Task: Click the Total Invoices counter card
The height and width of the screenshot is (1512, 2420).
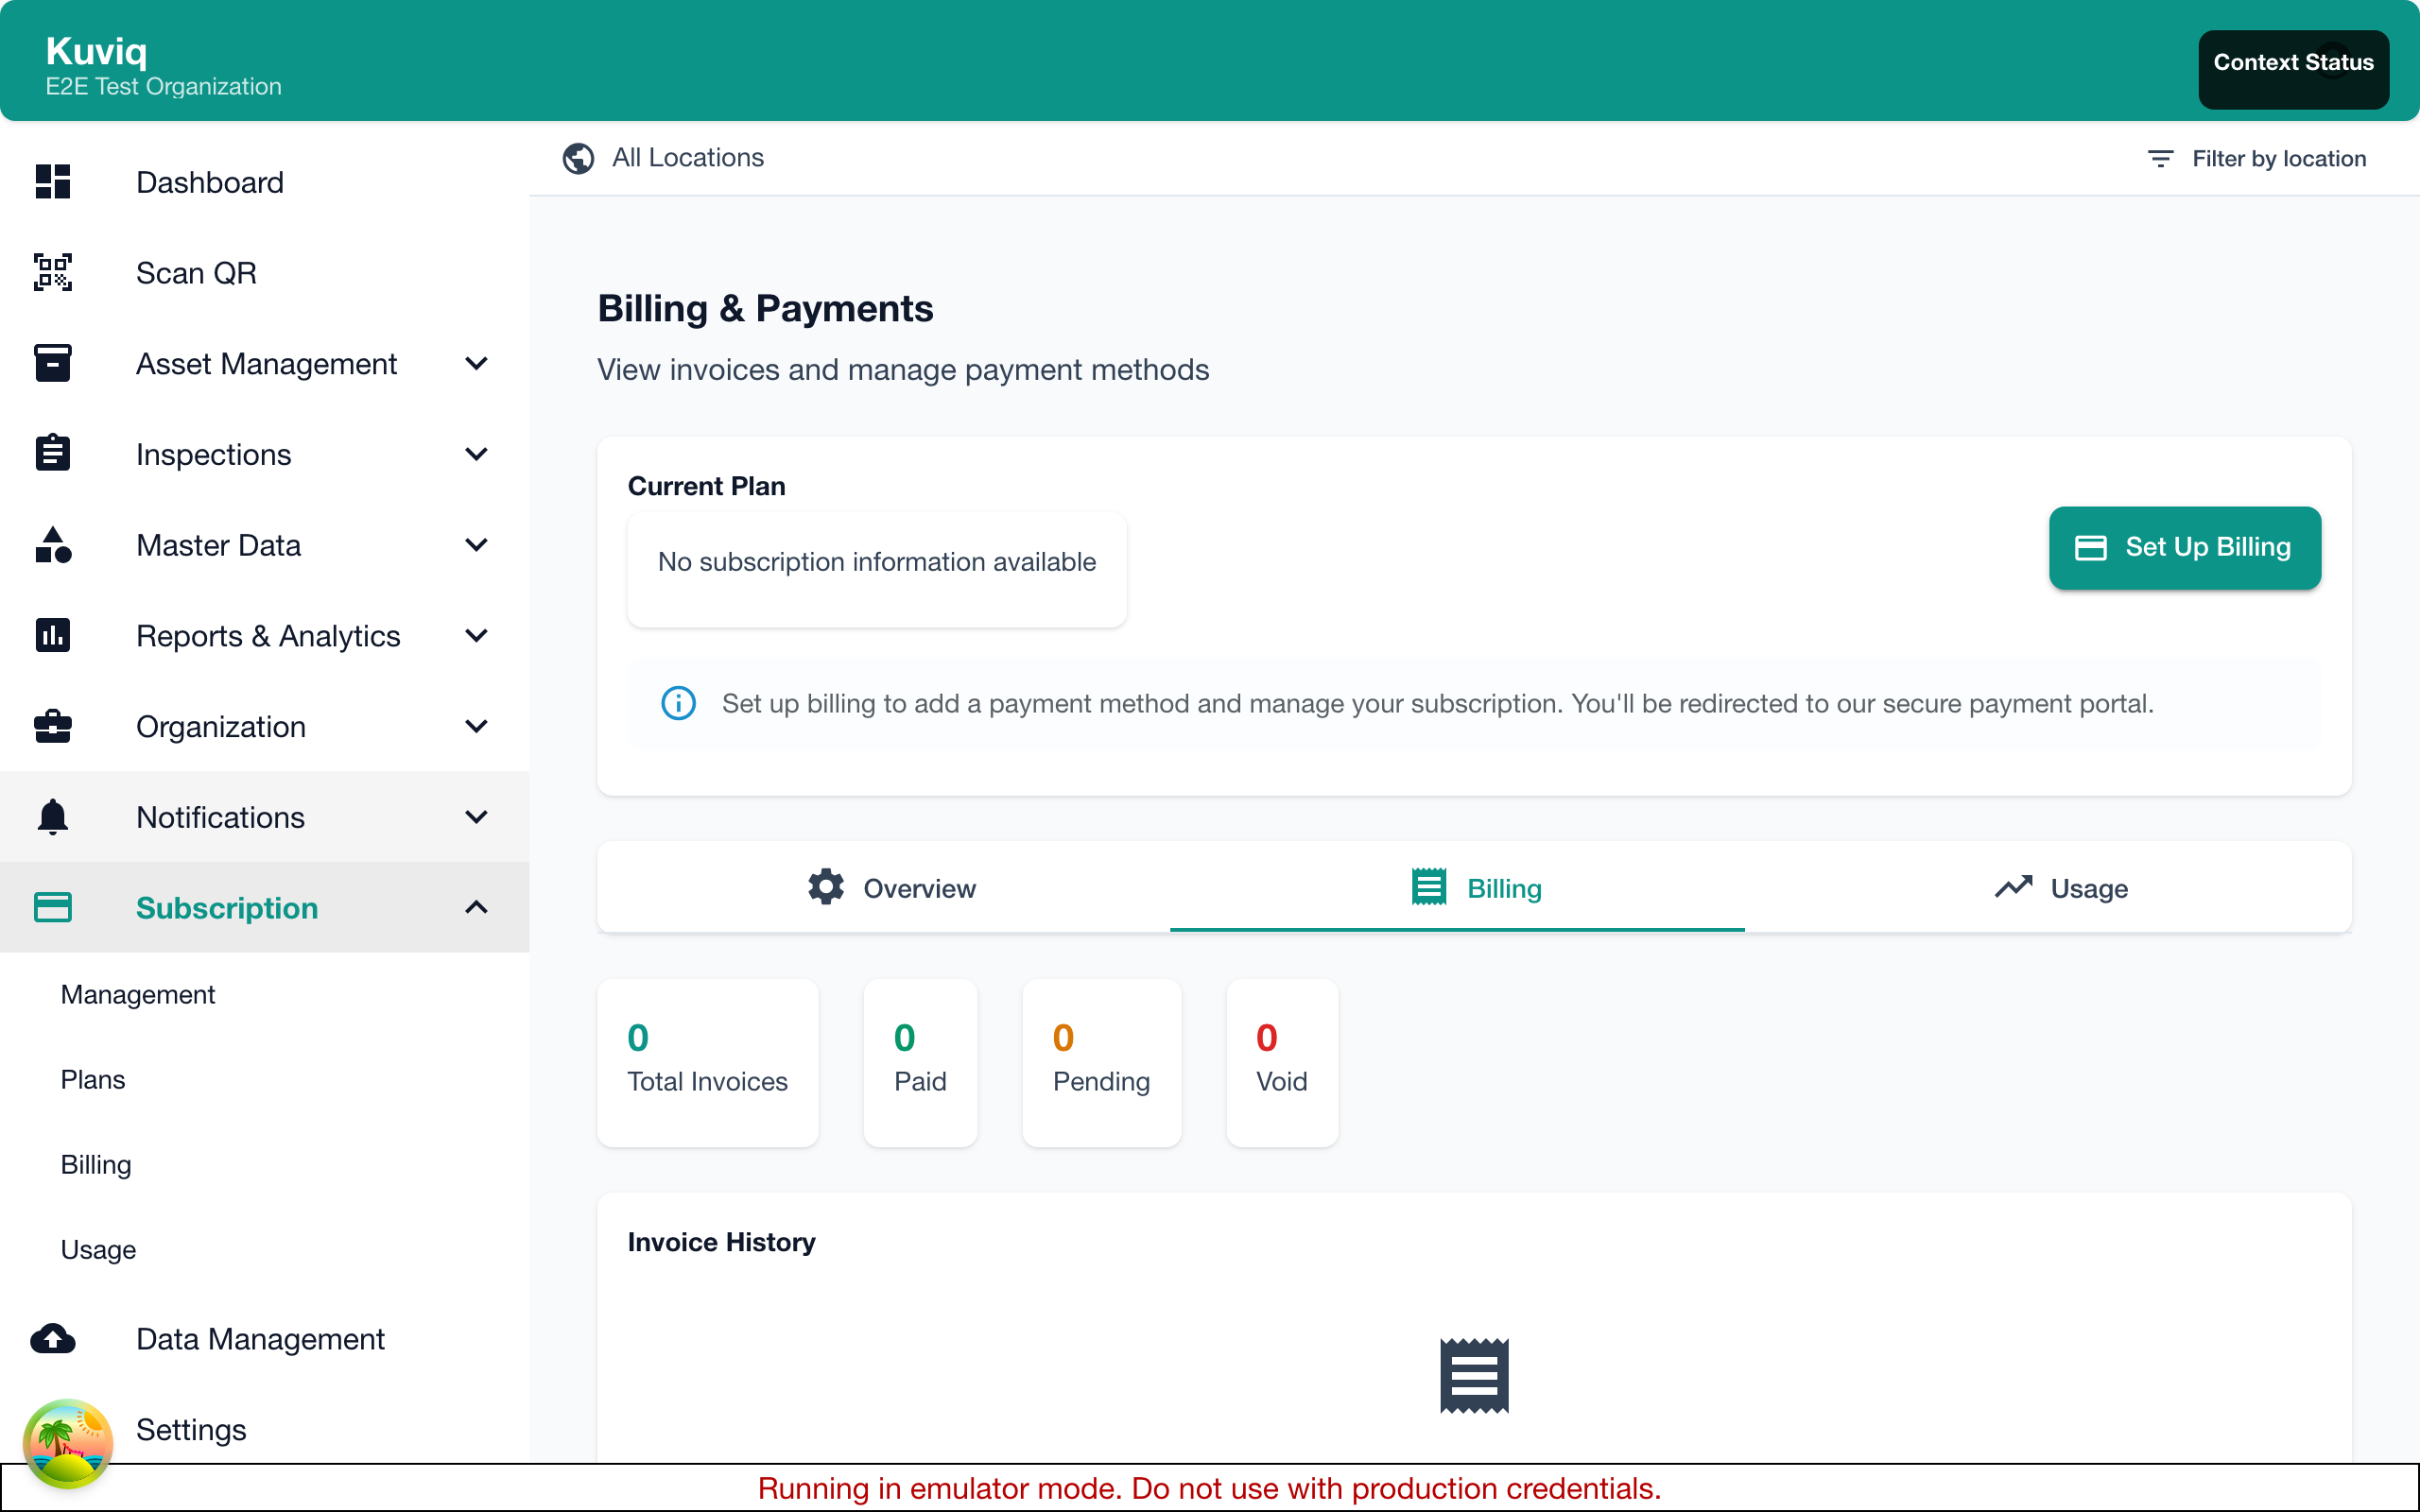Action: 707,1062
